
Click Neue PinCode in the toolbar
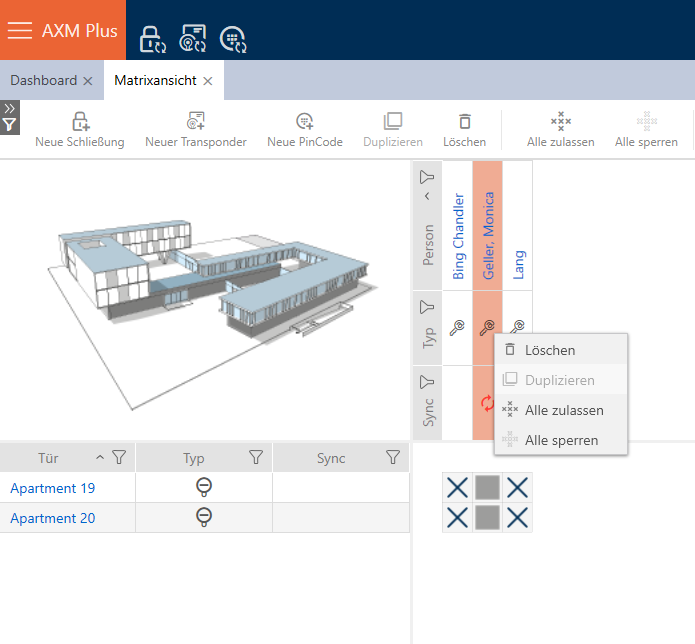305,130
